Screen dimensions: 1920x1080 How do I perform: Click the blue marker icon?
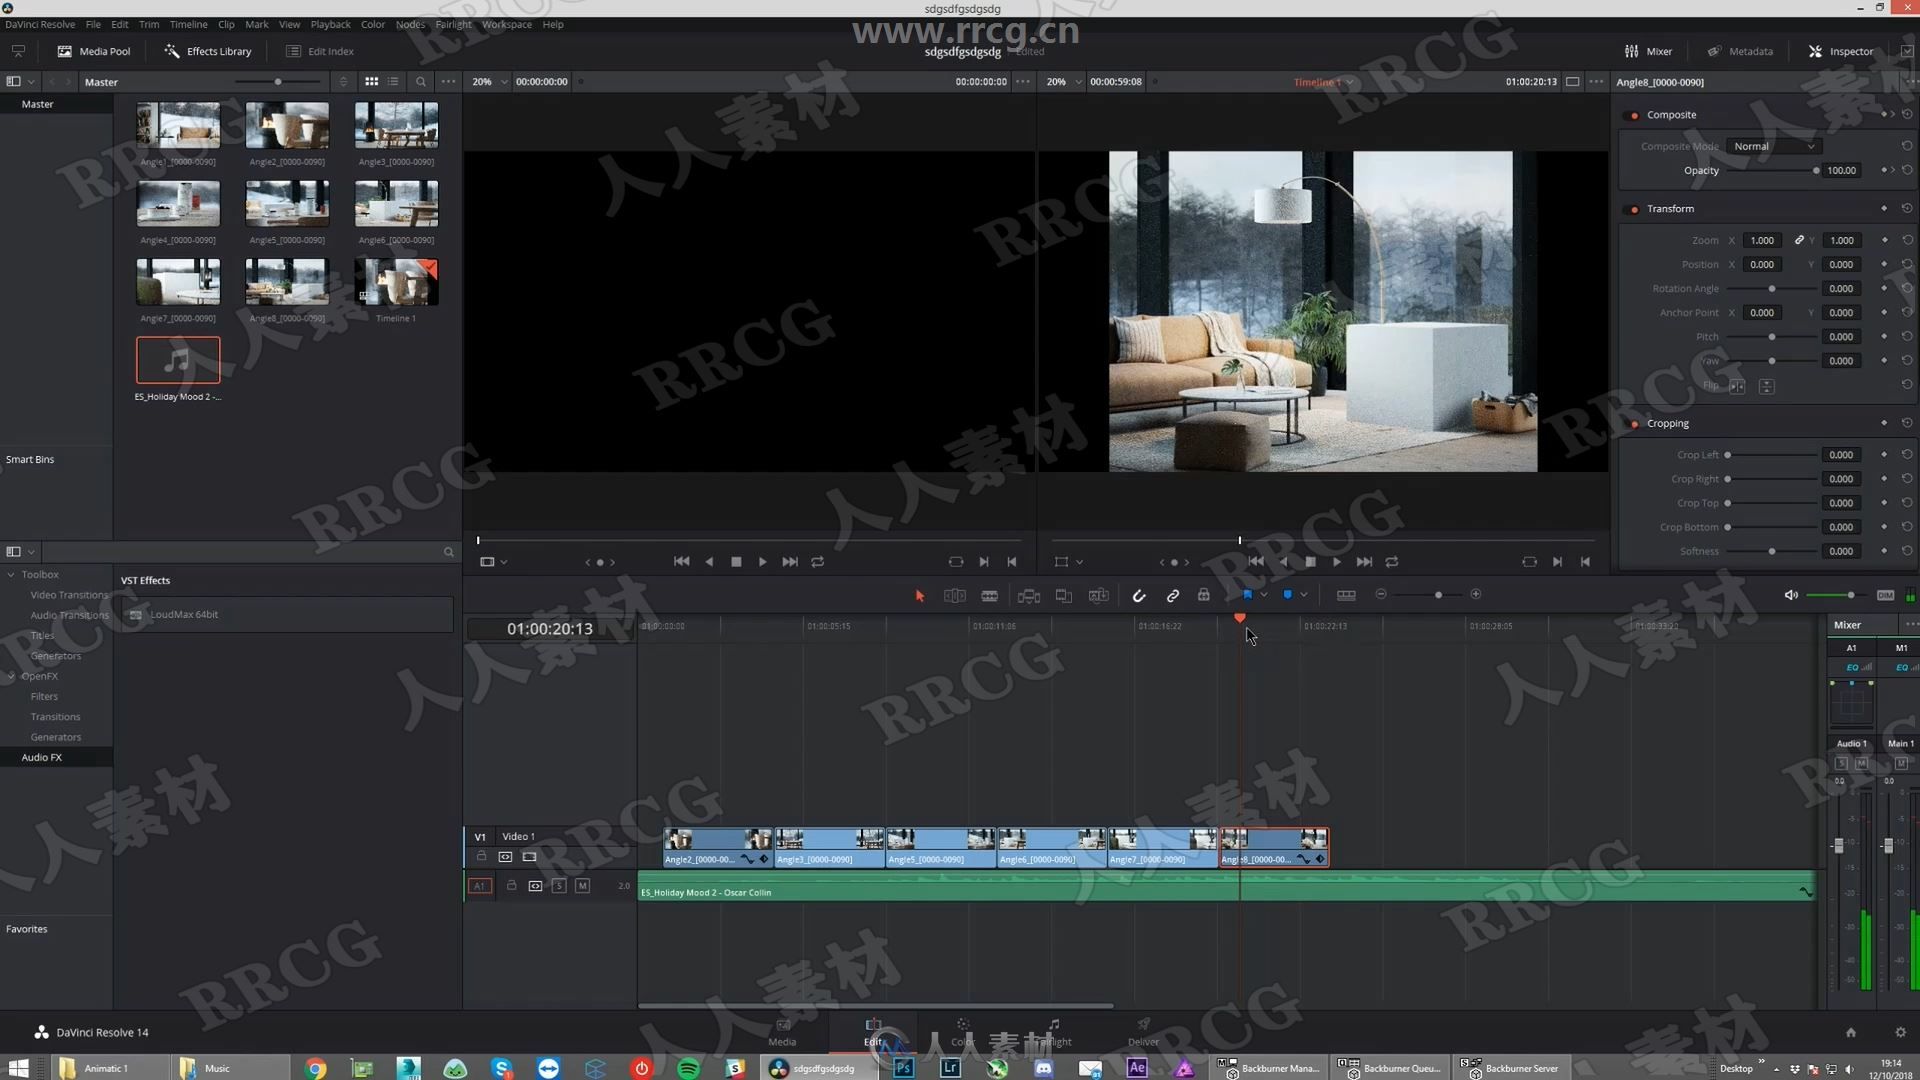[x=1287, y=595]
